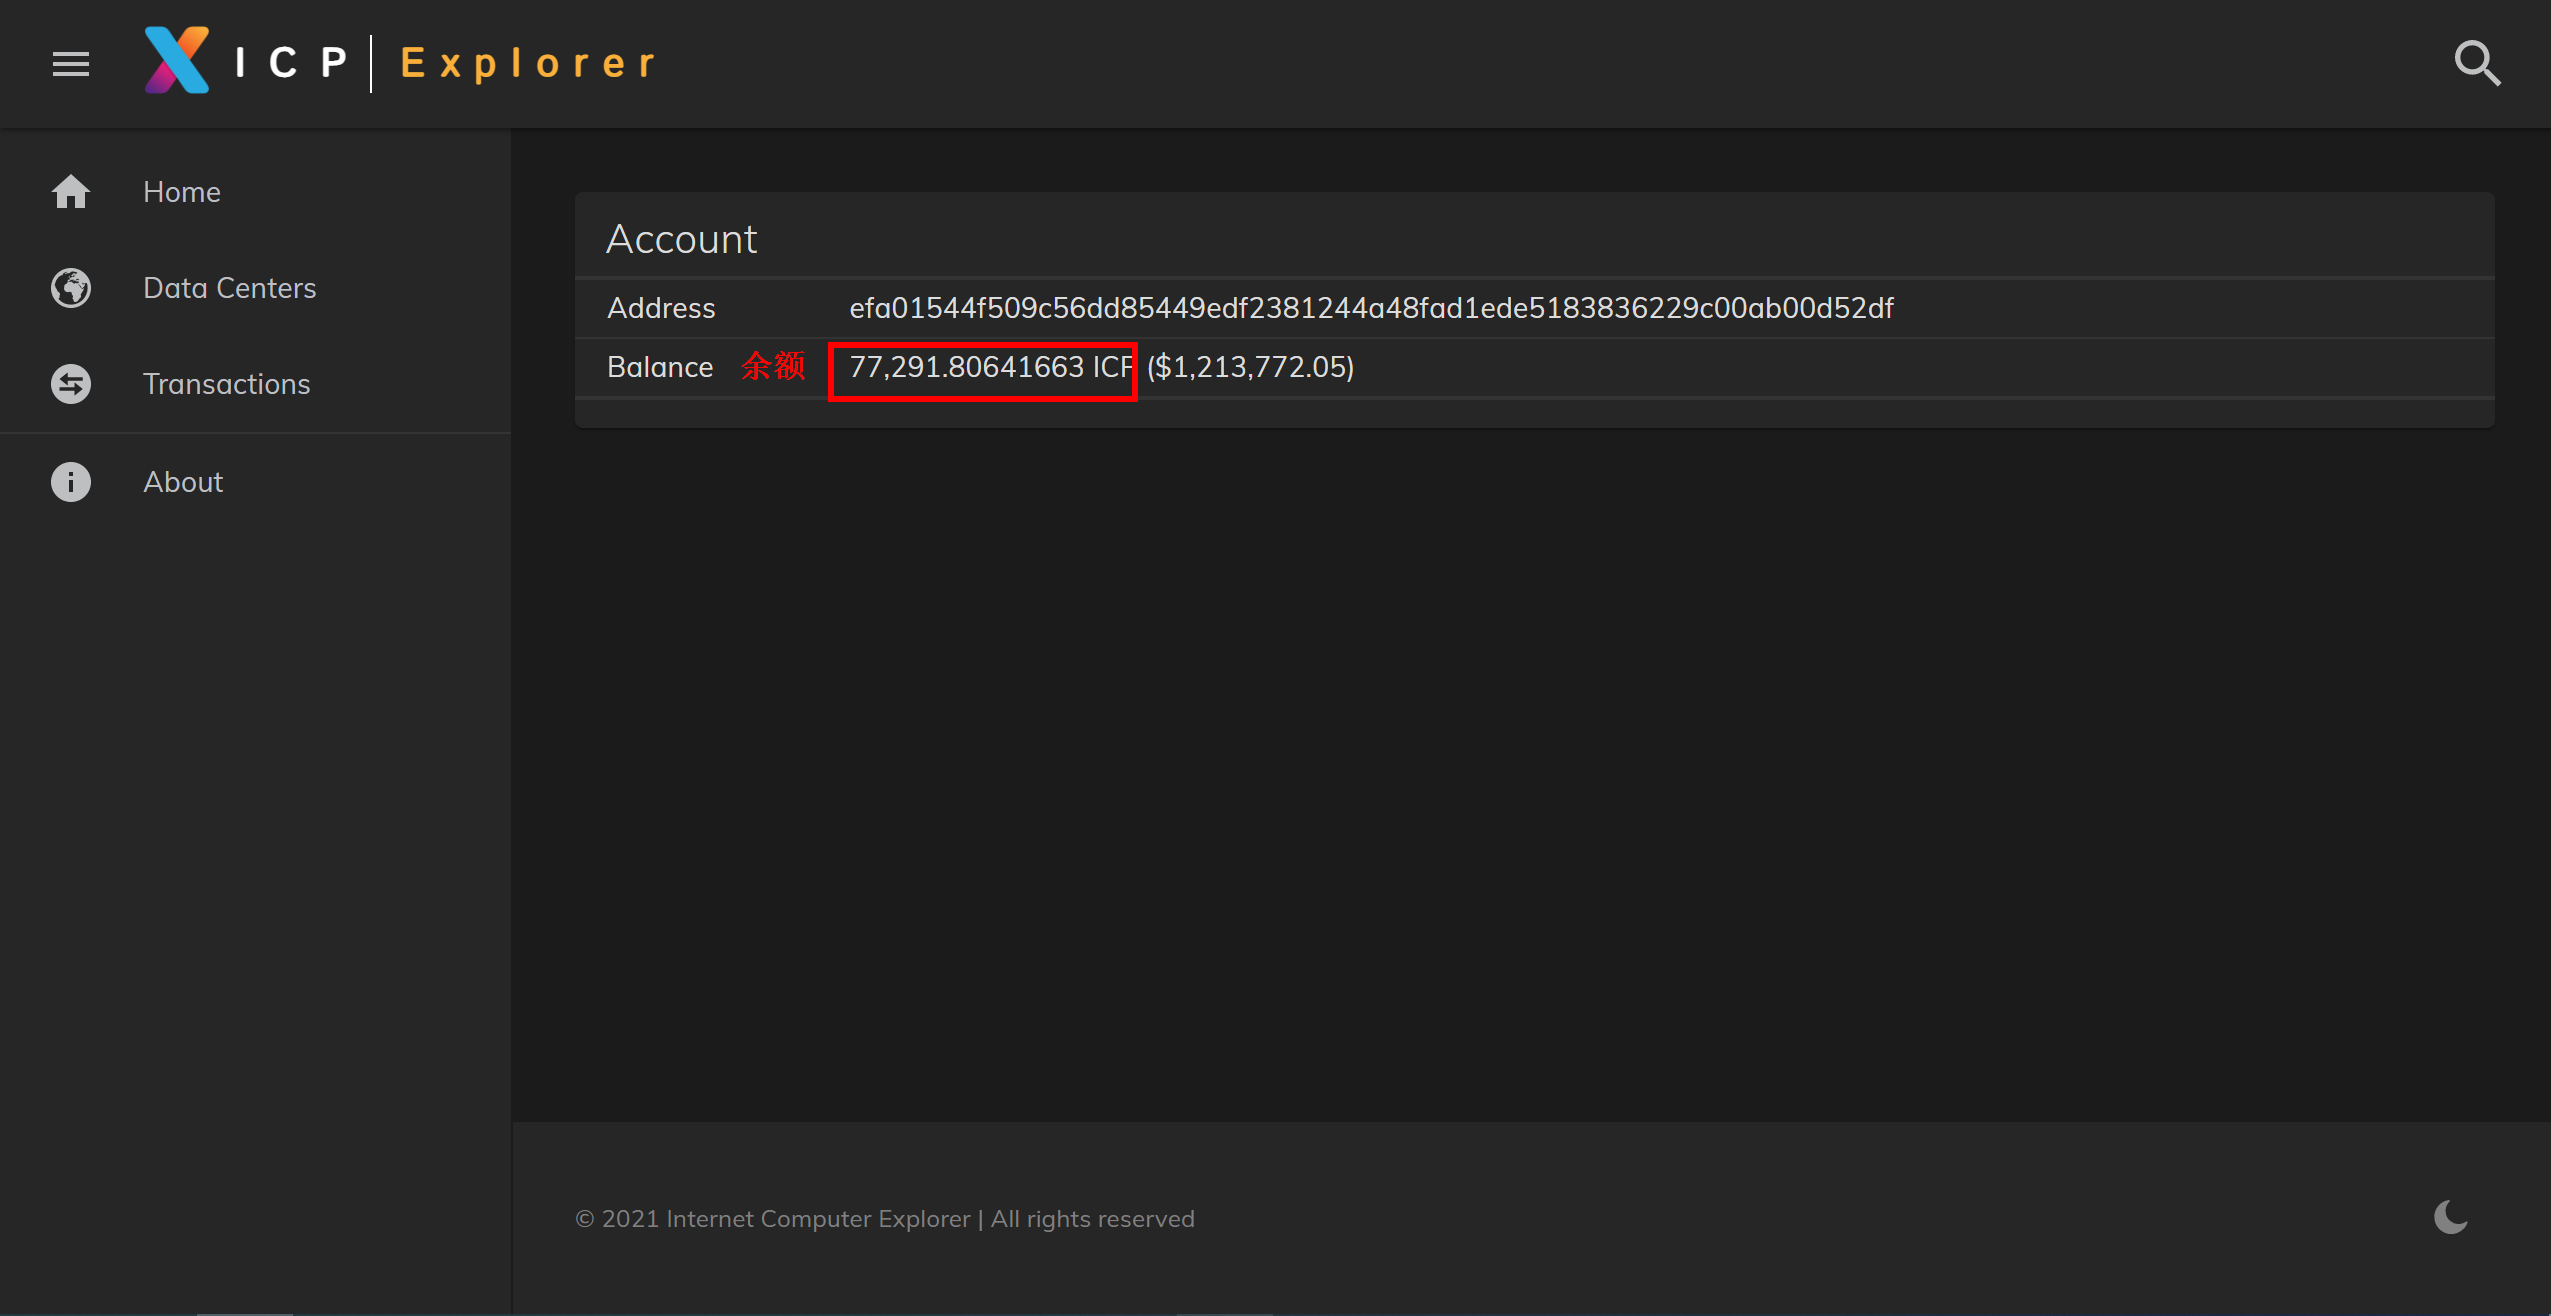Toggle the hamburger menu icon
Image resolution: width=2551 pixels, height=1316 pixels.
71,64
